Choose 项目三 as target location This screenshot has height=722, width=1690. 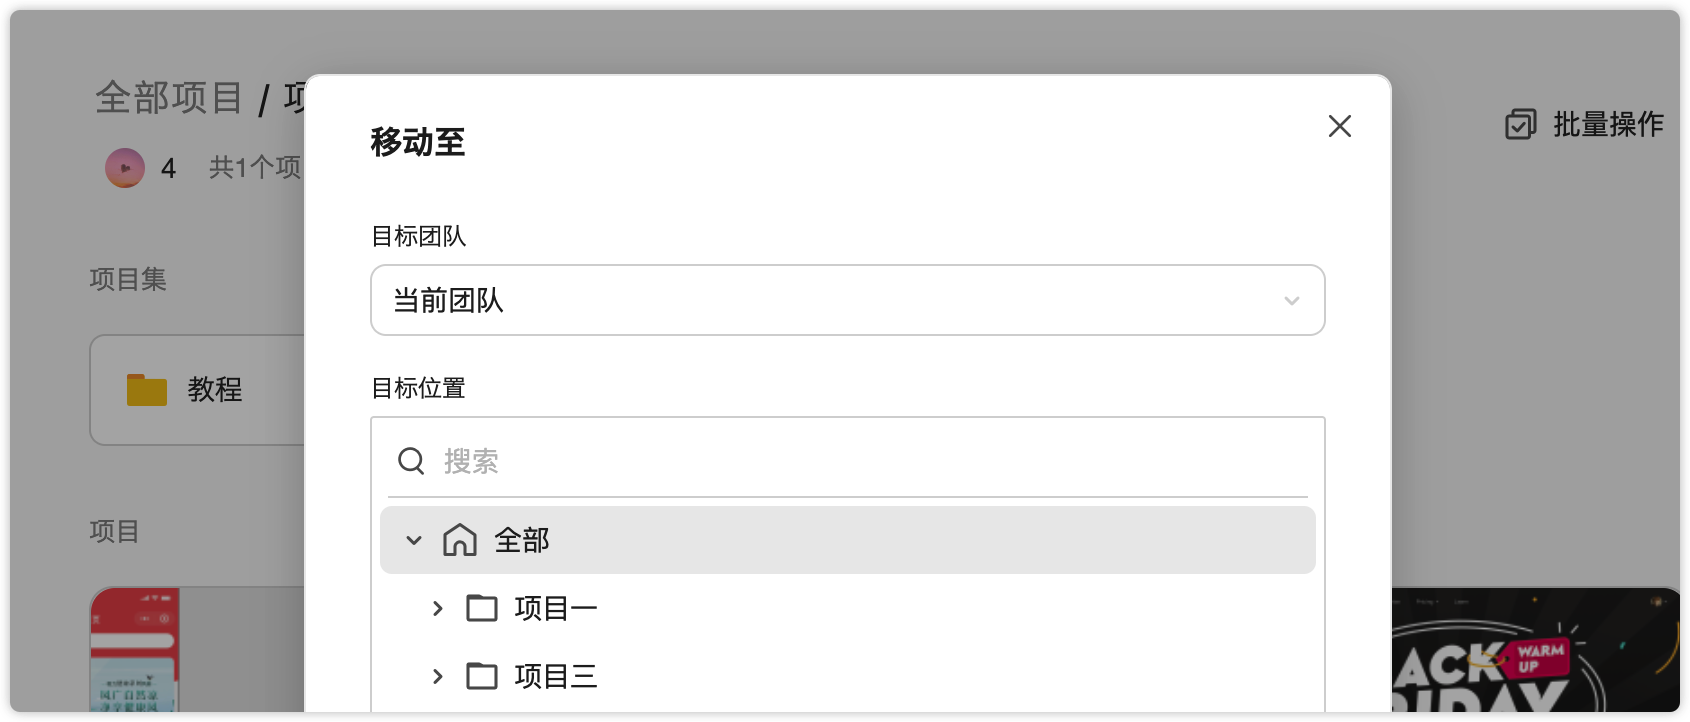[x=556, y=676]
